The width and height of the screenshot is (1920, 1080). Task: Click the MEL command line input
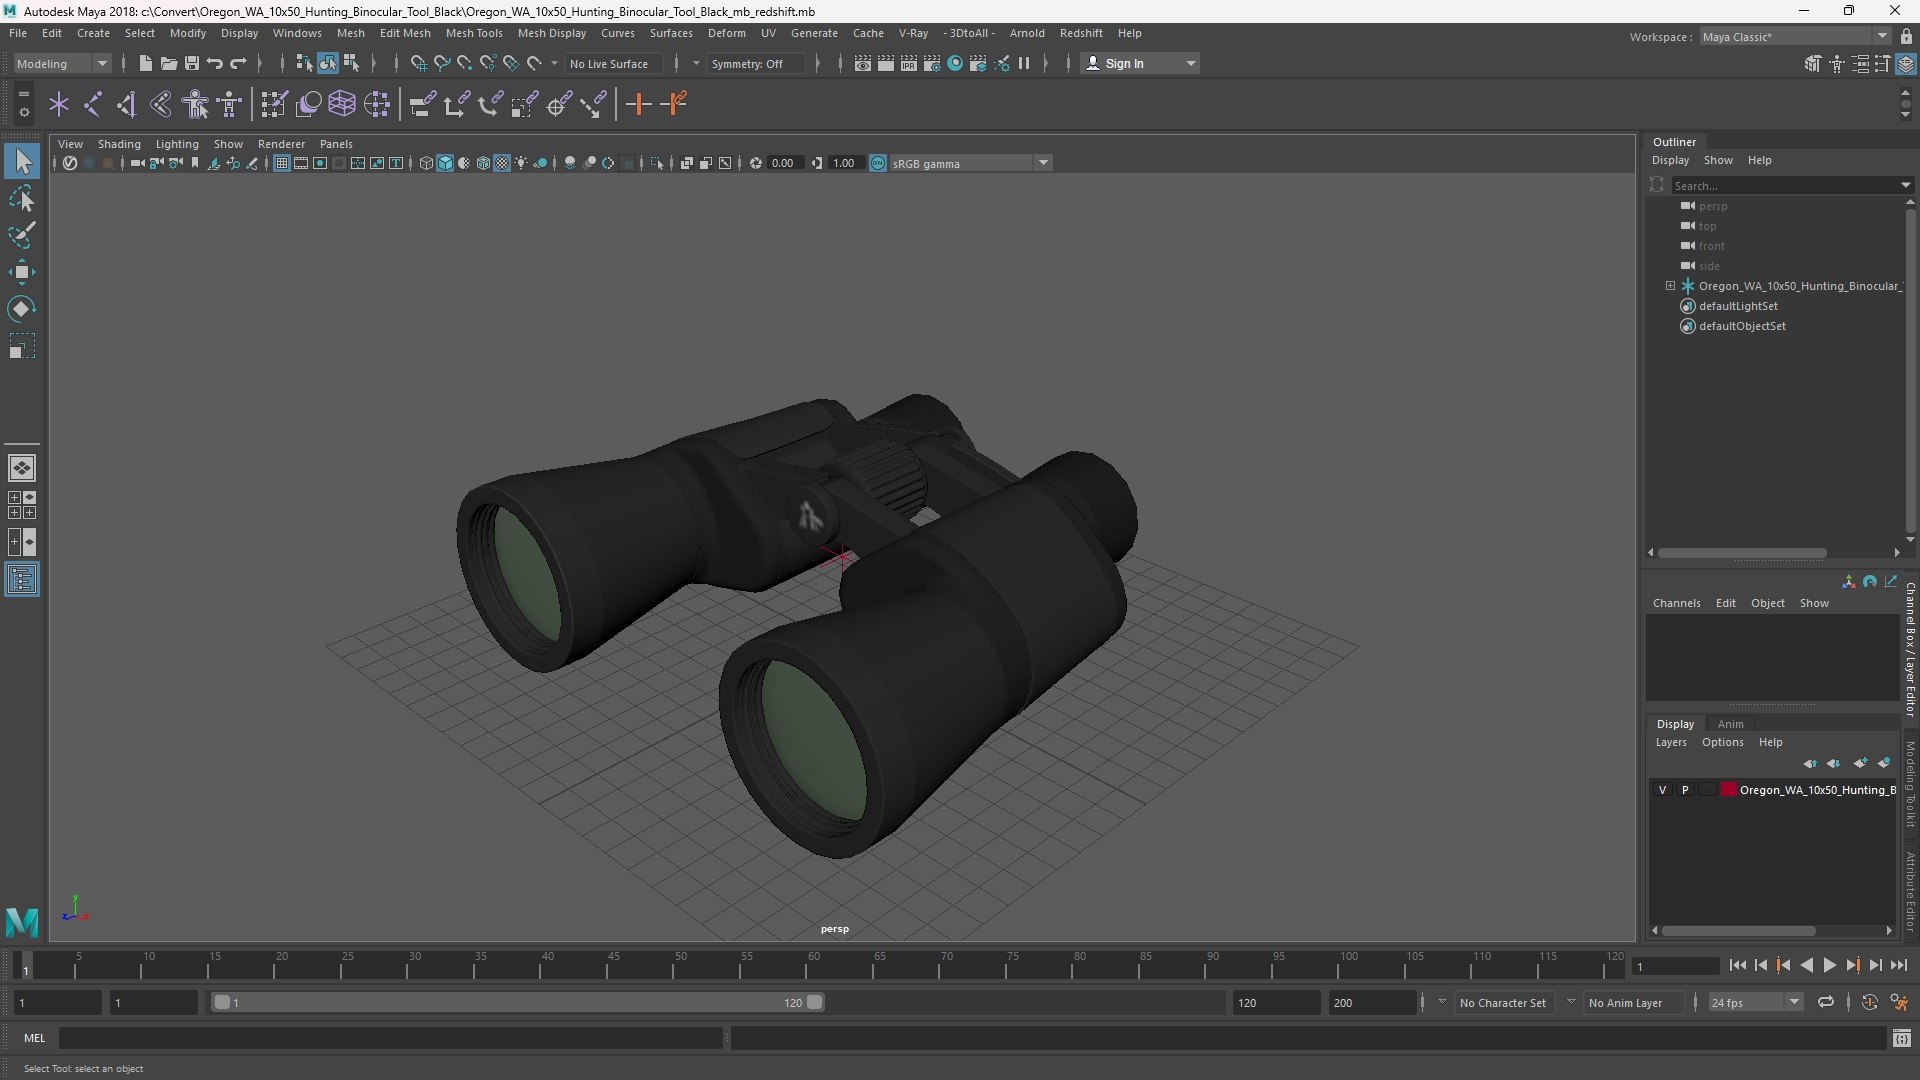(390, 1038)
